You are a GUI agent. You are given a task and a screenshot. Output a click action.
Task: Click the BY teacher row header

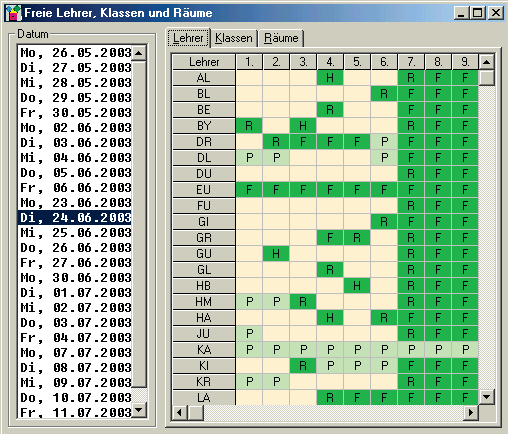[204, 126]
